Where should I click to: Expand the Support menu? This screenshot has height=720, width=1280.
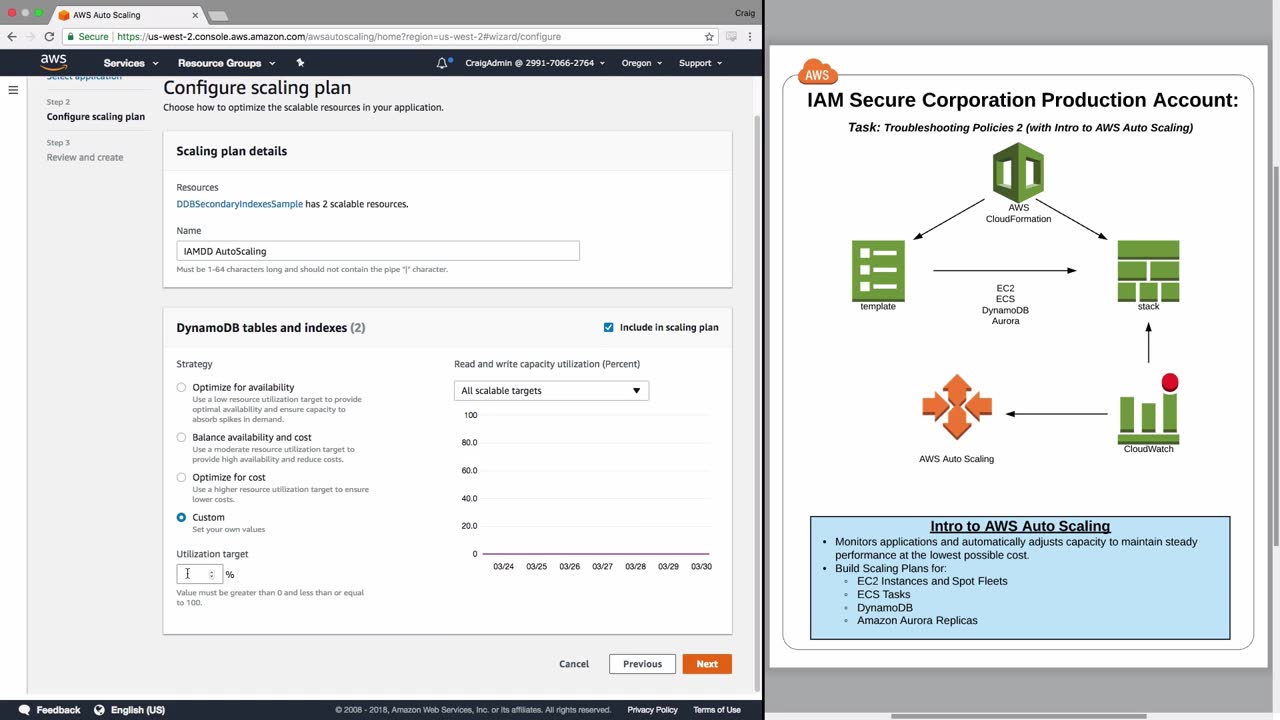(x=700, y=63)
